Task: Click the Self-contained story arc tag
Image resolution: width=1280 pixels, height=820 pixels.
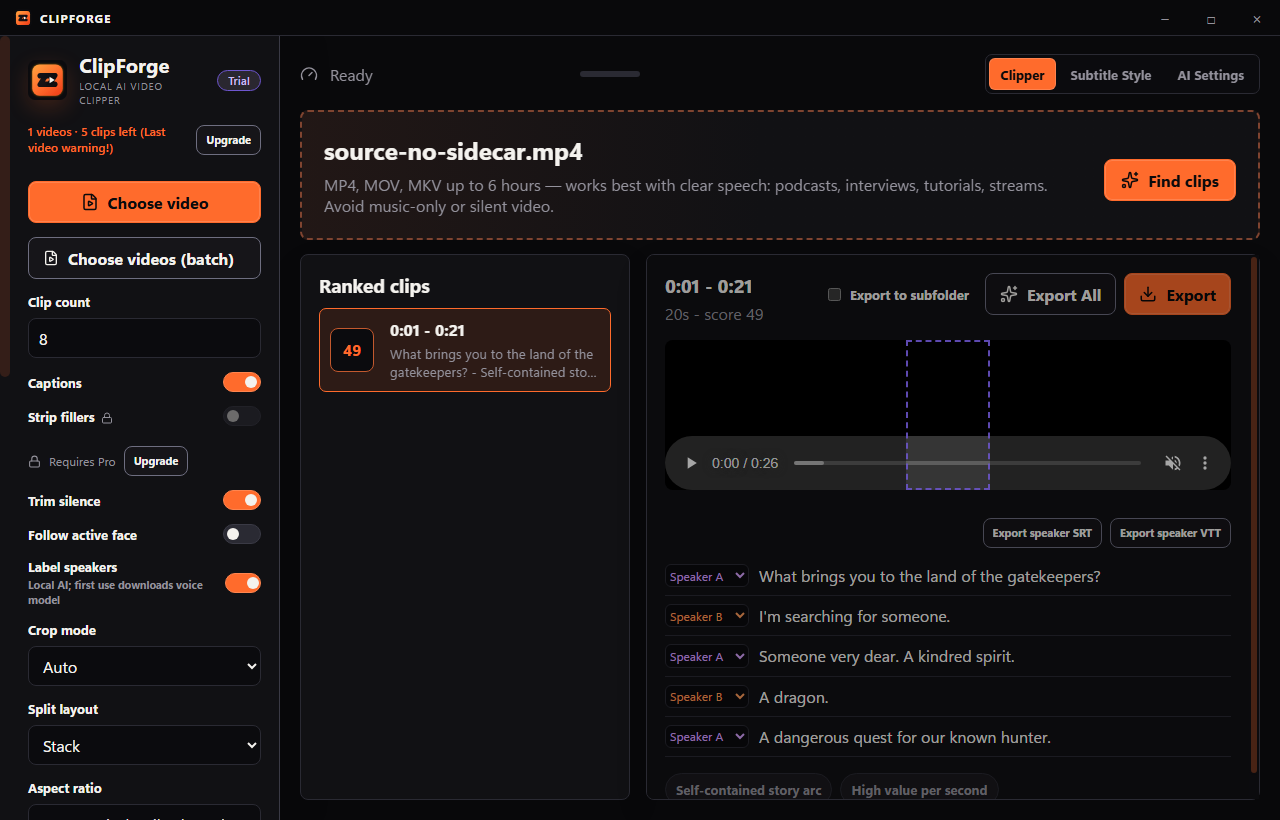Action: click(x=748, y=790)
